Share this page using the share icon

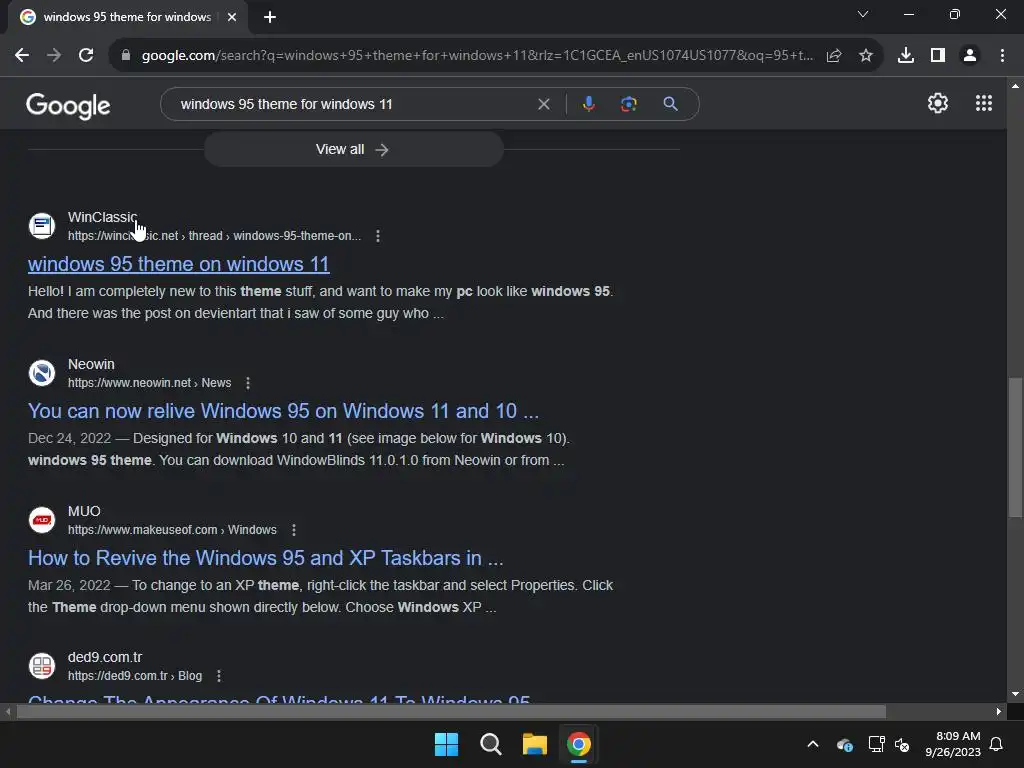tap(833, 56)
